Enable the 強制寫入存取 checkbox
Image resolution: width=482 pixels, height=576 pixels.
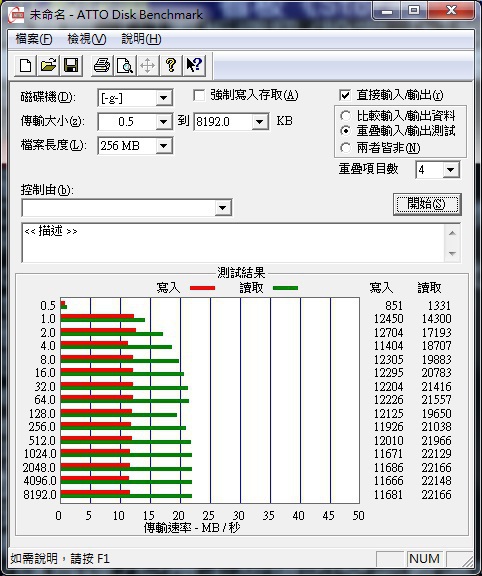click(x=199, y=96)
